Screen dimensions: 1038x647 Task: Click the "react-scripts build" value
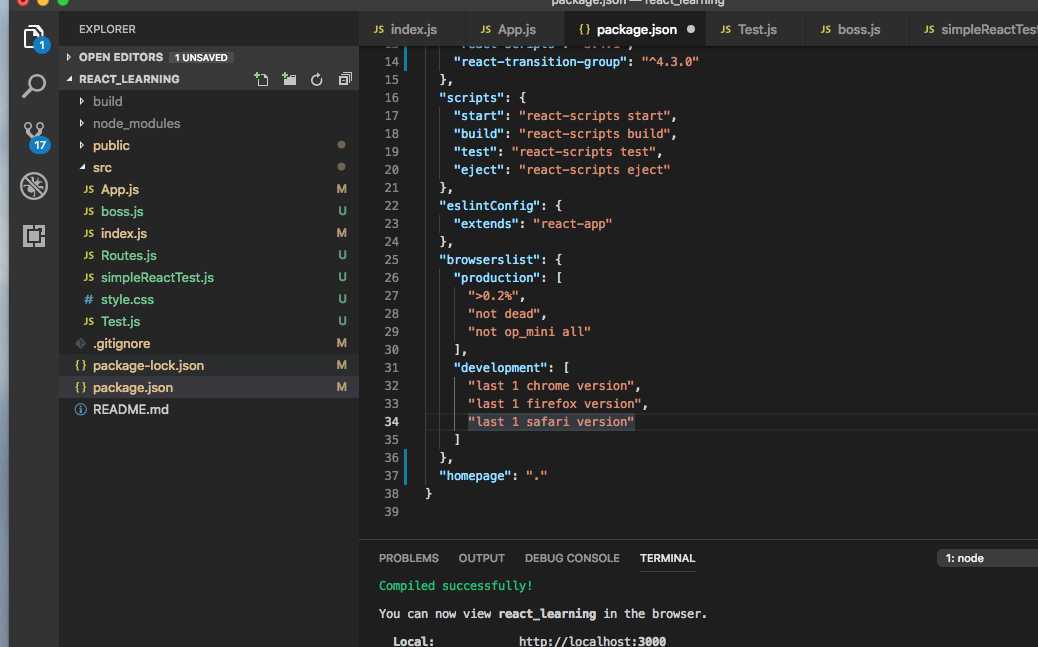(594, 134)
